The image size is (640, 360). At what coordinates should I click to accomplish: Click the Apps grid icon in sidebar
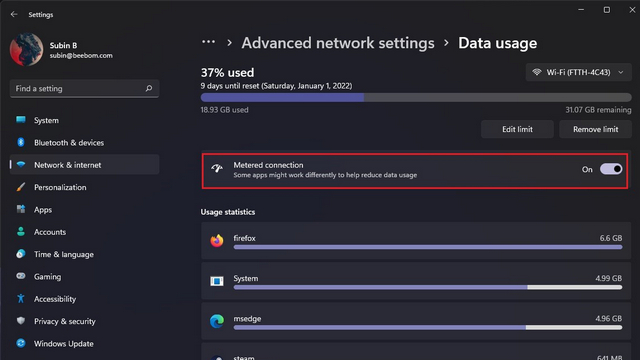click(x=21, y=209)
